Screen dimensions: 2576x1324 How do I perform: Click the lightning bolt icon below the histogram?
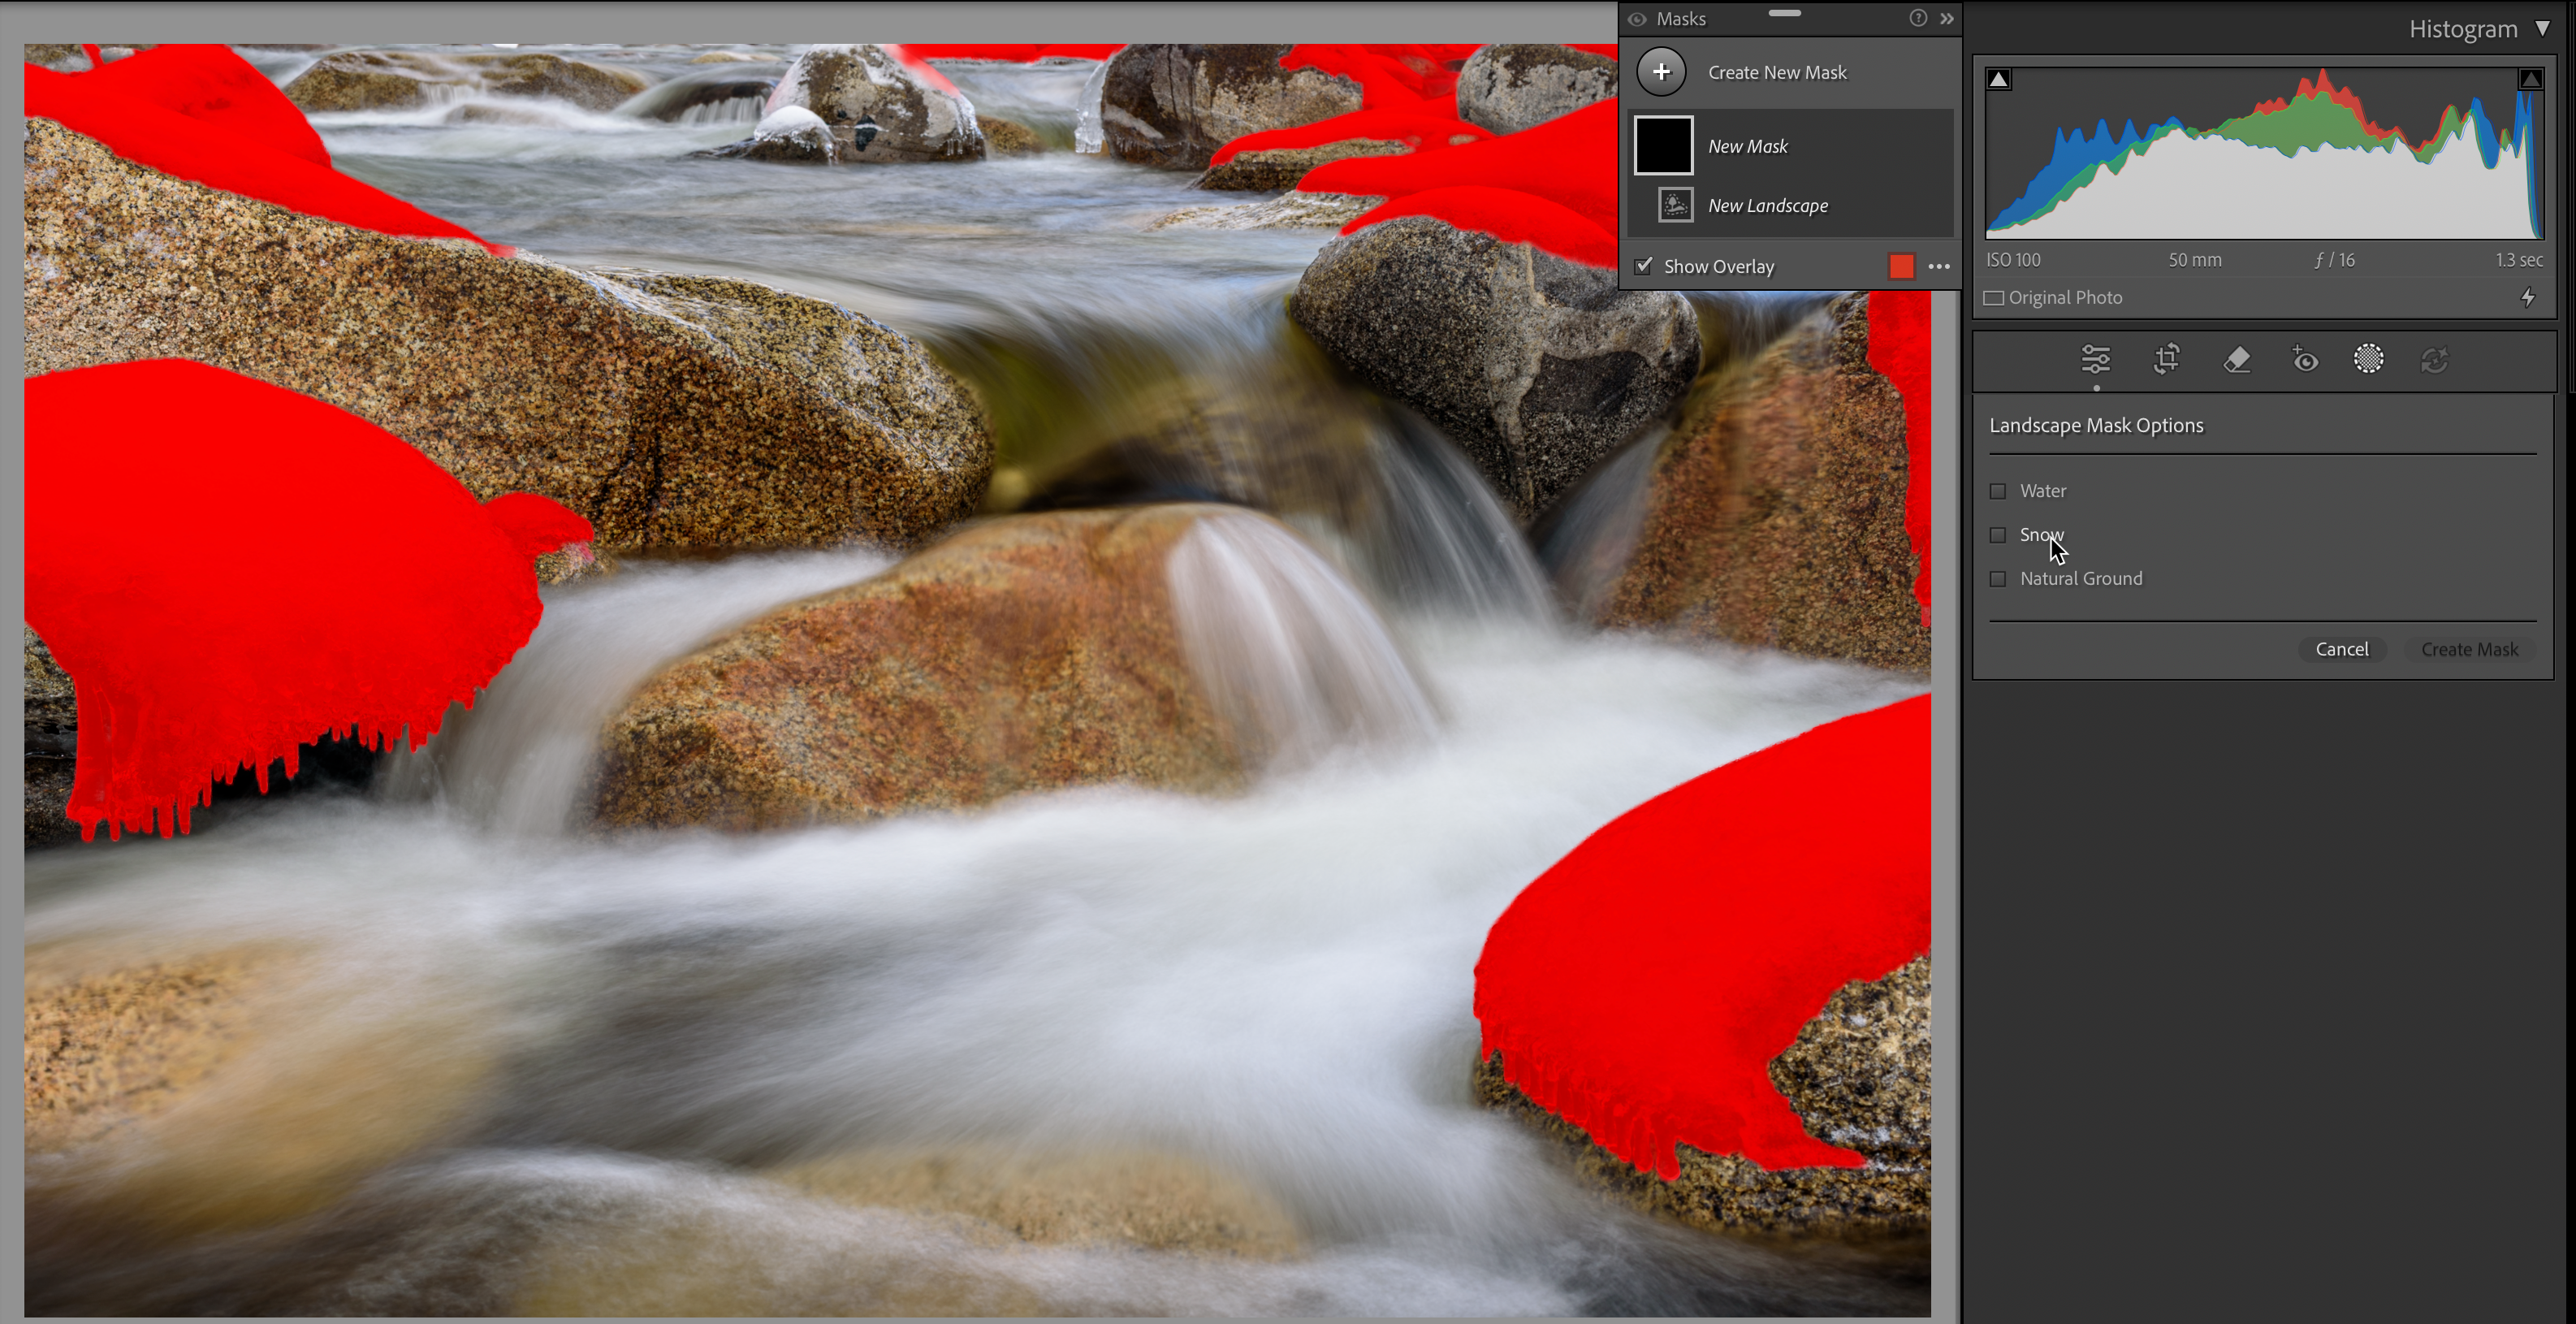(2529, 297)
